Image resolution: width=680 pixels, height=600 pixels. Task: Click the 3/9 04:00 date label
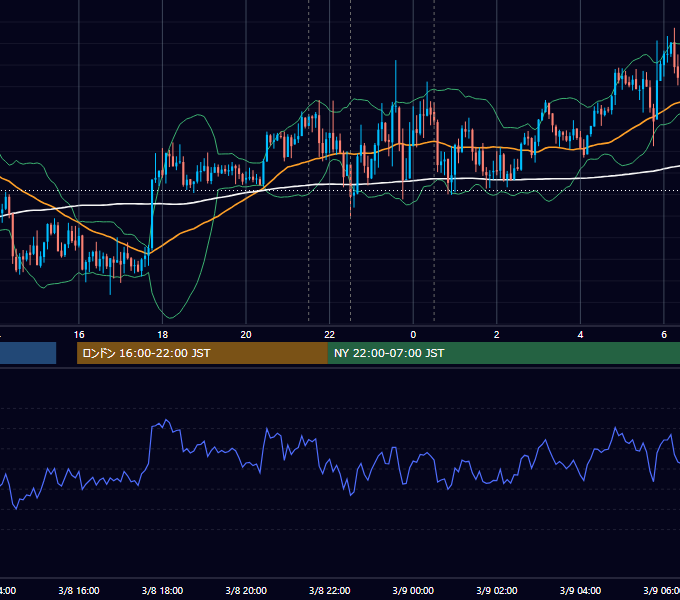pyautogui.click(x=580, y=590)
